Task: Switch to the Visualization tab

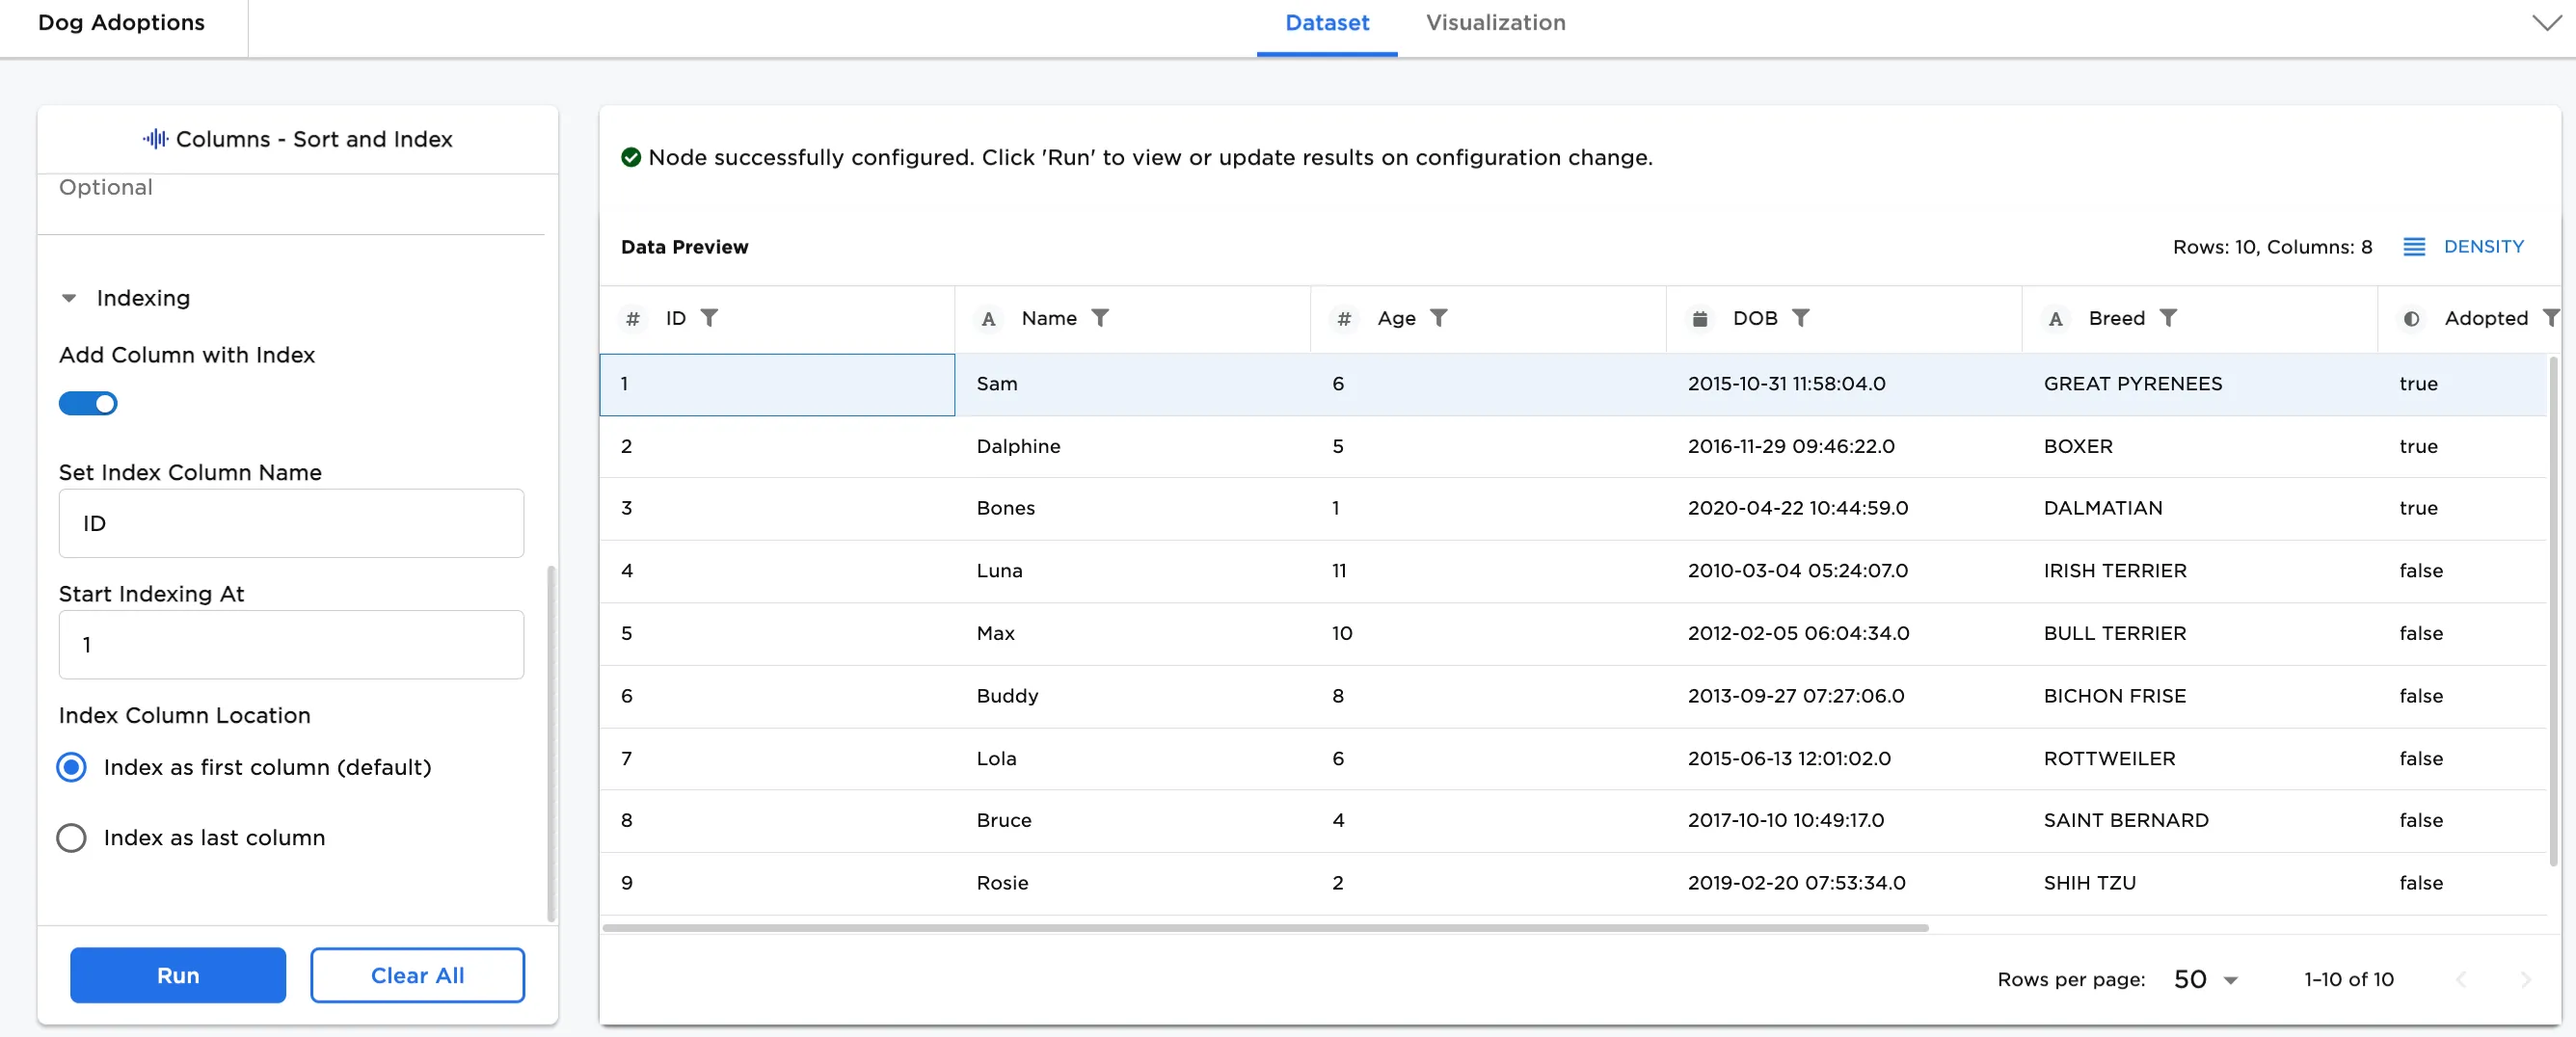Action: (x=1495, y=22)
